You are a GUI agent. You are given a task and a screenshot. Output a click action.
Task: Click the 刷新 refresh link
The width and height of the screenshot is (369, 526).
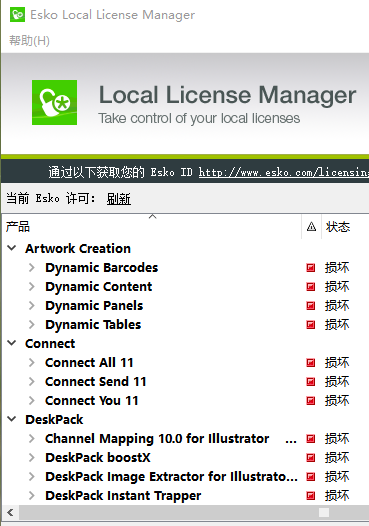[119, 199]
